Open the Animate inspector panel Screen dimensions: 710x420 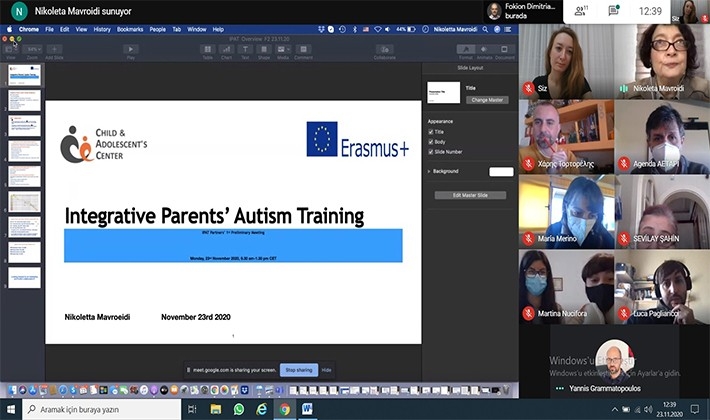pos(485,49)
